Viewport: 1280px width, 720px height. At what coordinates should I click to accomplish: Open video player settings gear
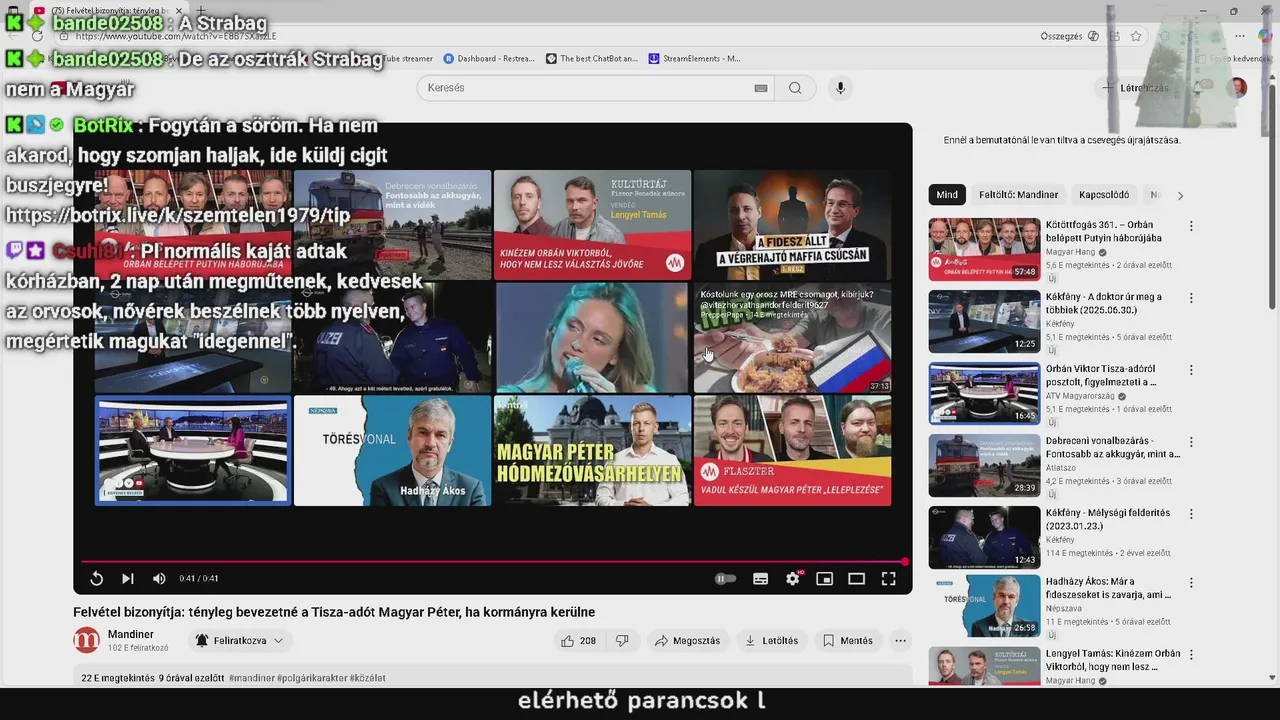coord(793,578)
